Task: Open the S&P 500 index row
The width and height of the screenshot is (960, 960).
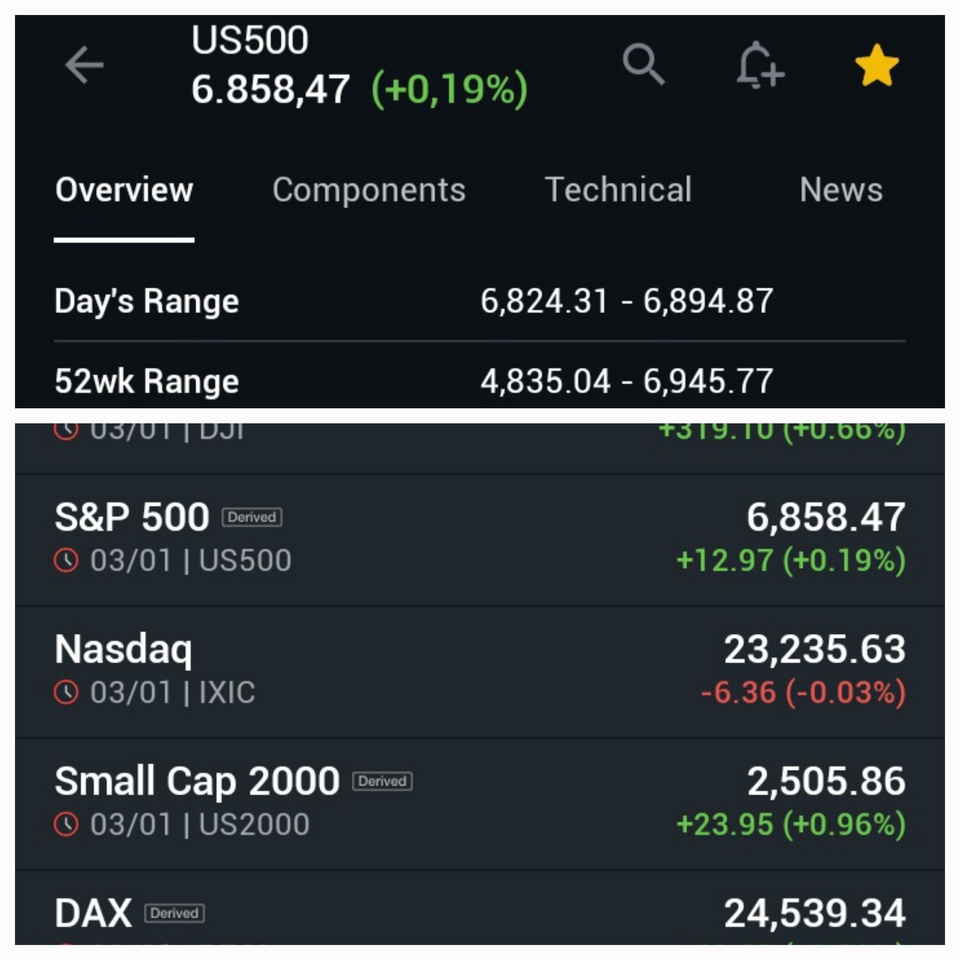Action: coord(480,538)
